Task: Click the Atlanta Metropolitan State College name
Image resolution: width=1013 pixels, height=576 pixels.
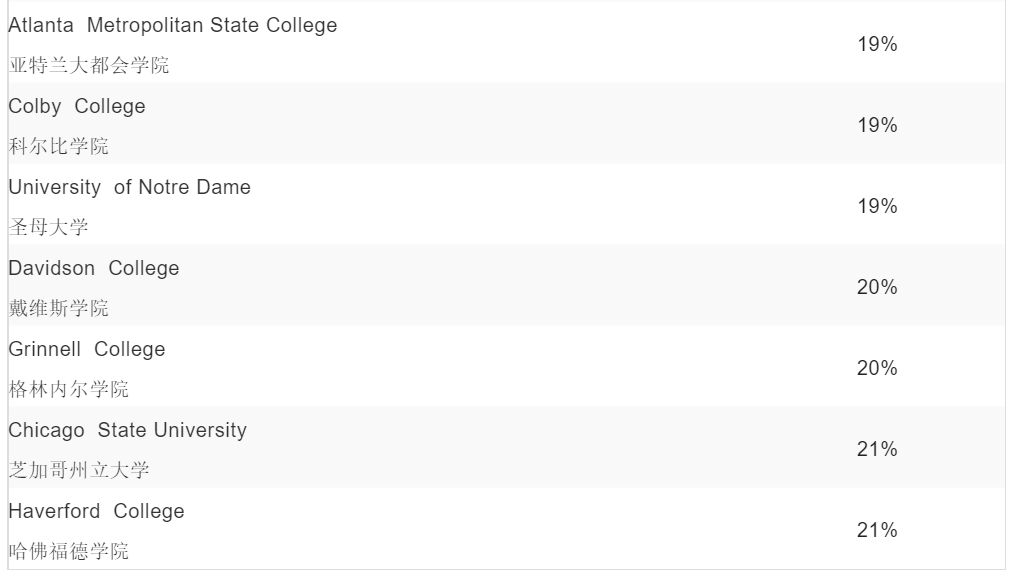Action: (173, 26)
